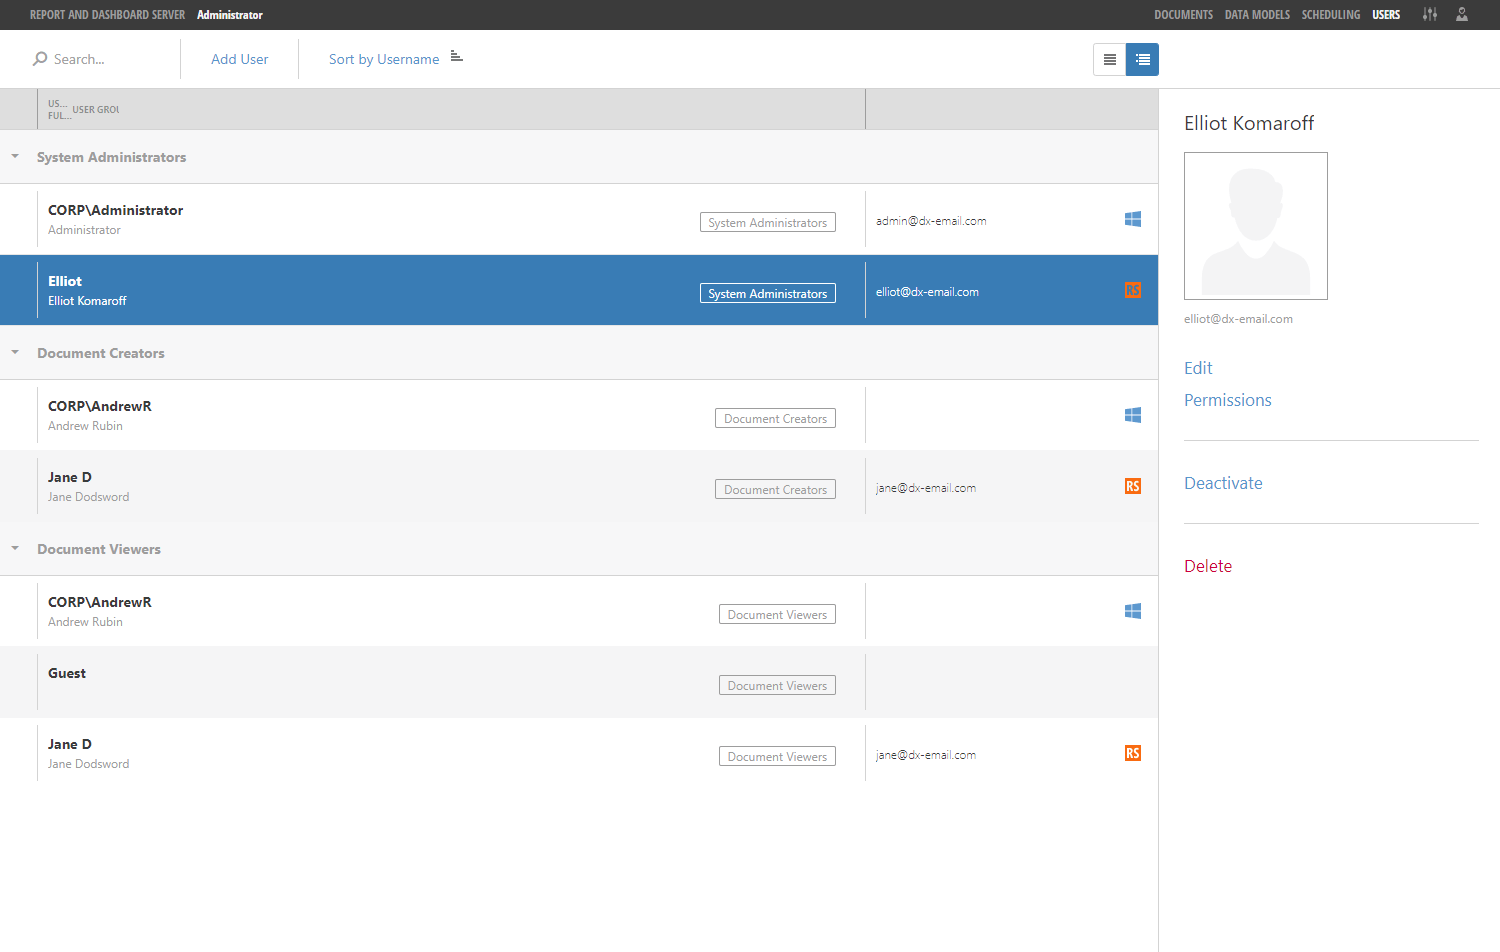This screenshot has height=952, width=1500.
Task: Switch to the DOCUMENTS tab
Action: pos(1183,14)
